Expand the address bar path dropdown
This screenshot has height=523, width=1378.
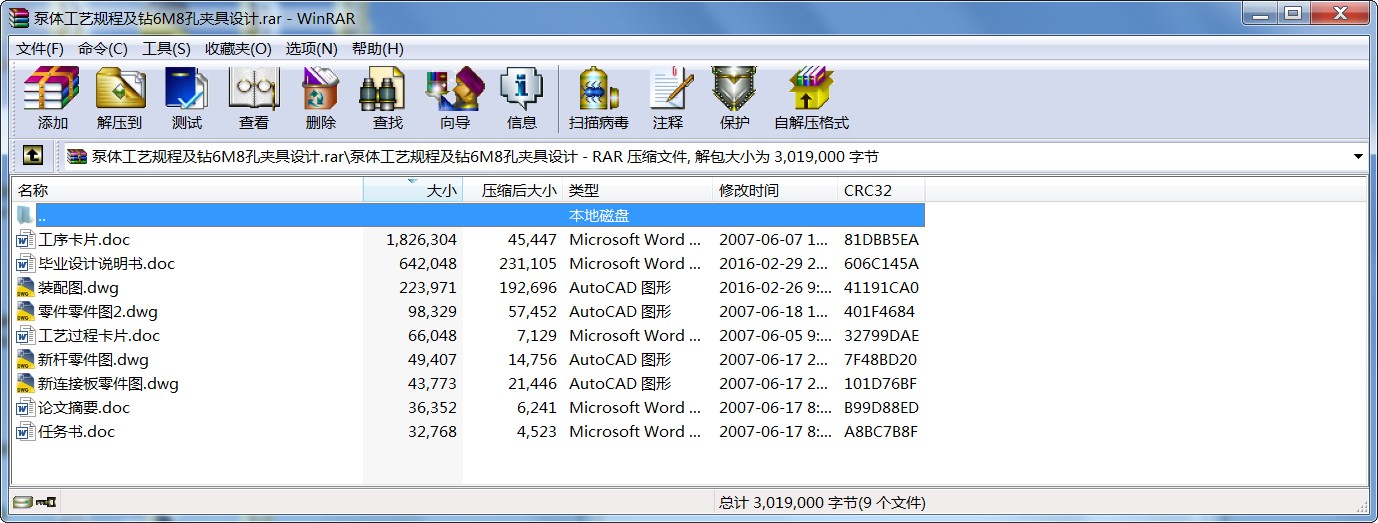(1358, 156)
